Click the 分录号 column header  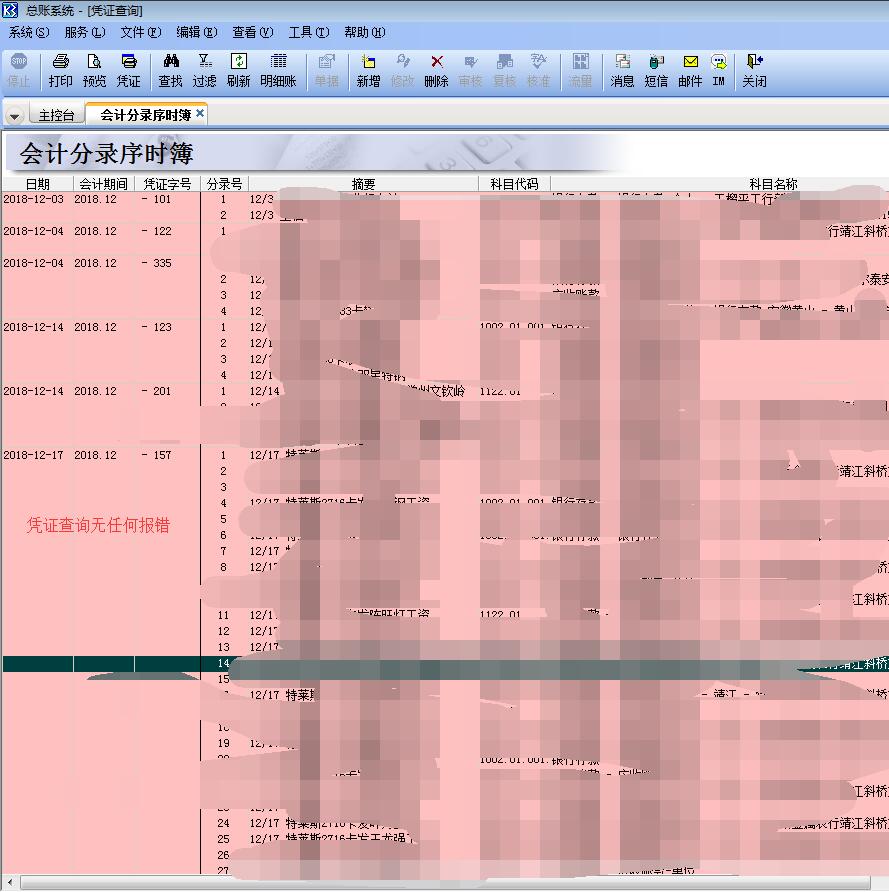(224, 184)
